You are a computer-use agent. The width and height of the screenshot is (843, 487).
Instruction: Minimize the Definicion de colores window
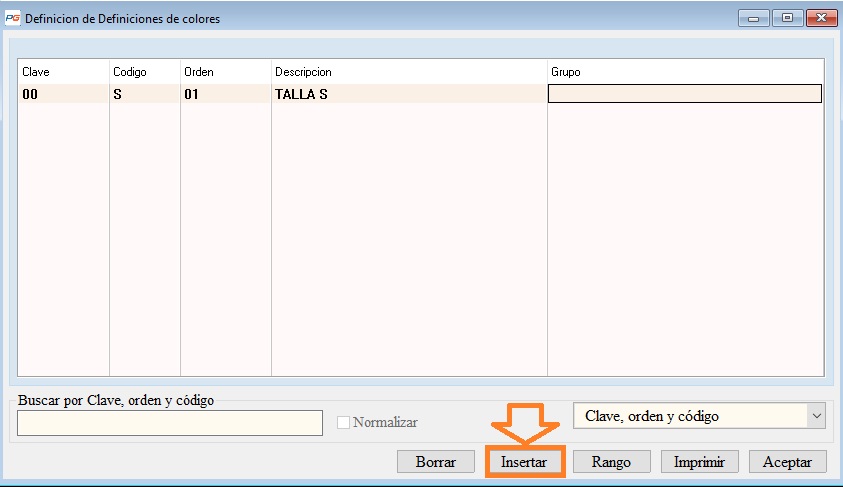coord(753,18)
